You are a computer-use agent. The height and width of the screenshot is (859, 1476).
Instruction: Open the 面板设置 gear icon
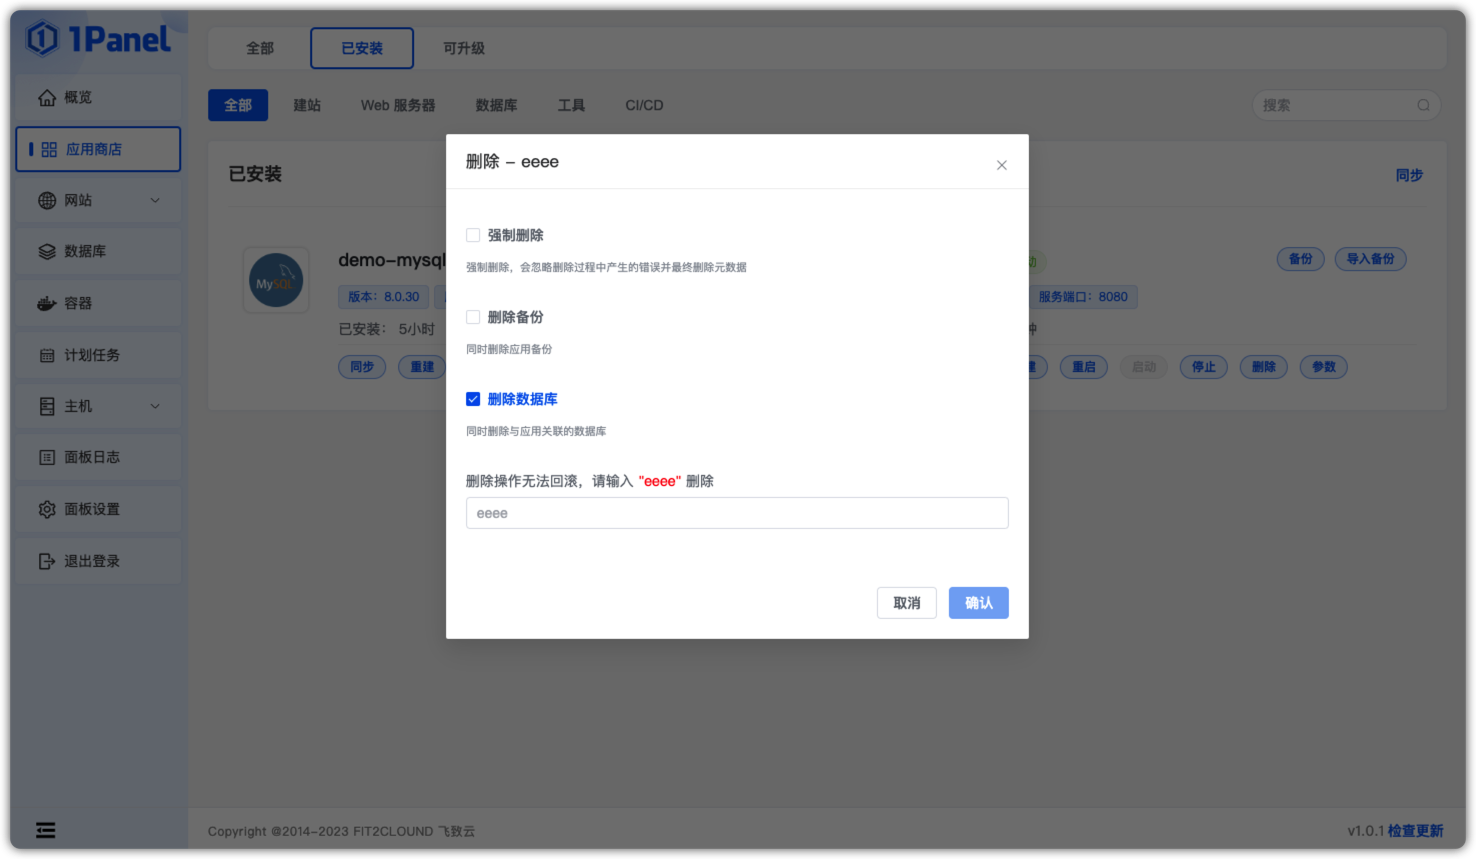[x=47, y=509]
